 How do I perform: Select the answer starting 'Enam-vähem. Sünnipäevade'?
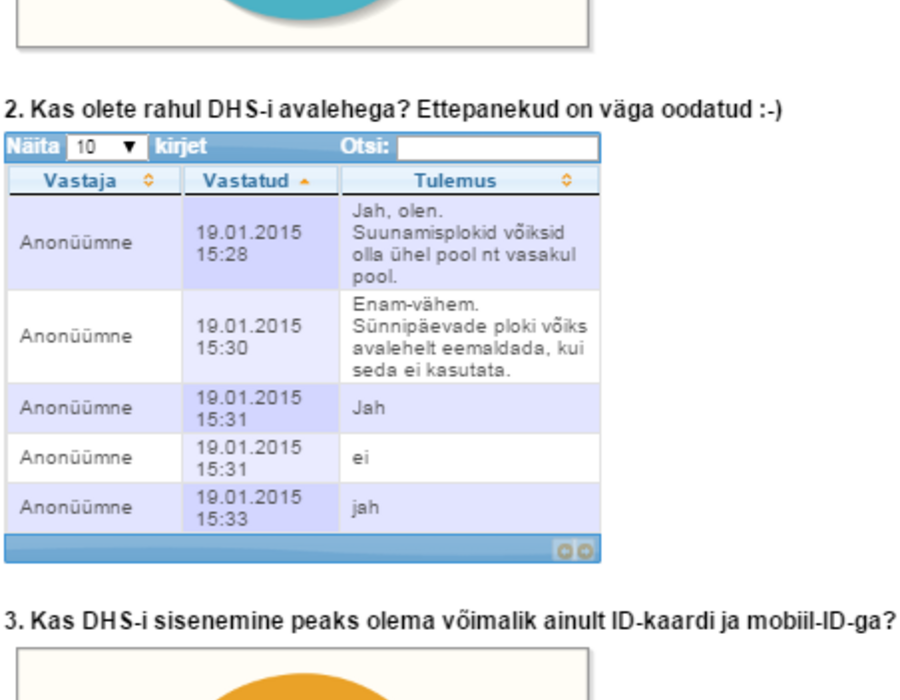coord(471,337)
